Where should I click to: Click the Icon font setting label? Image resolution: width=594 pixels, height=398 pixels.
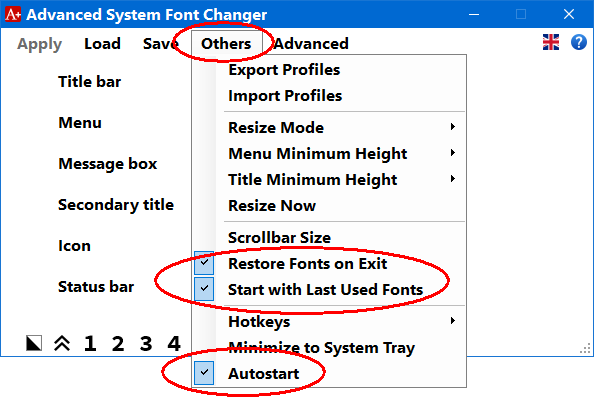point(74,246)
